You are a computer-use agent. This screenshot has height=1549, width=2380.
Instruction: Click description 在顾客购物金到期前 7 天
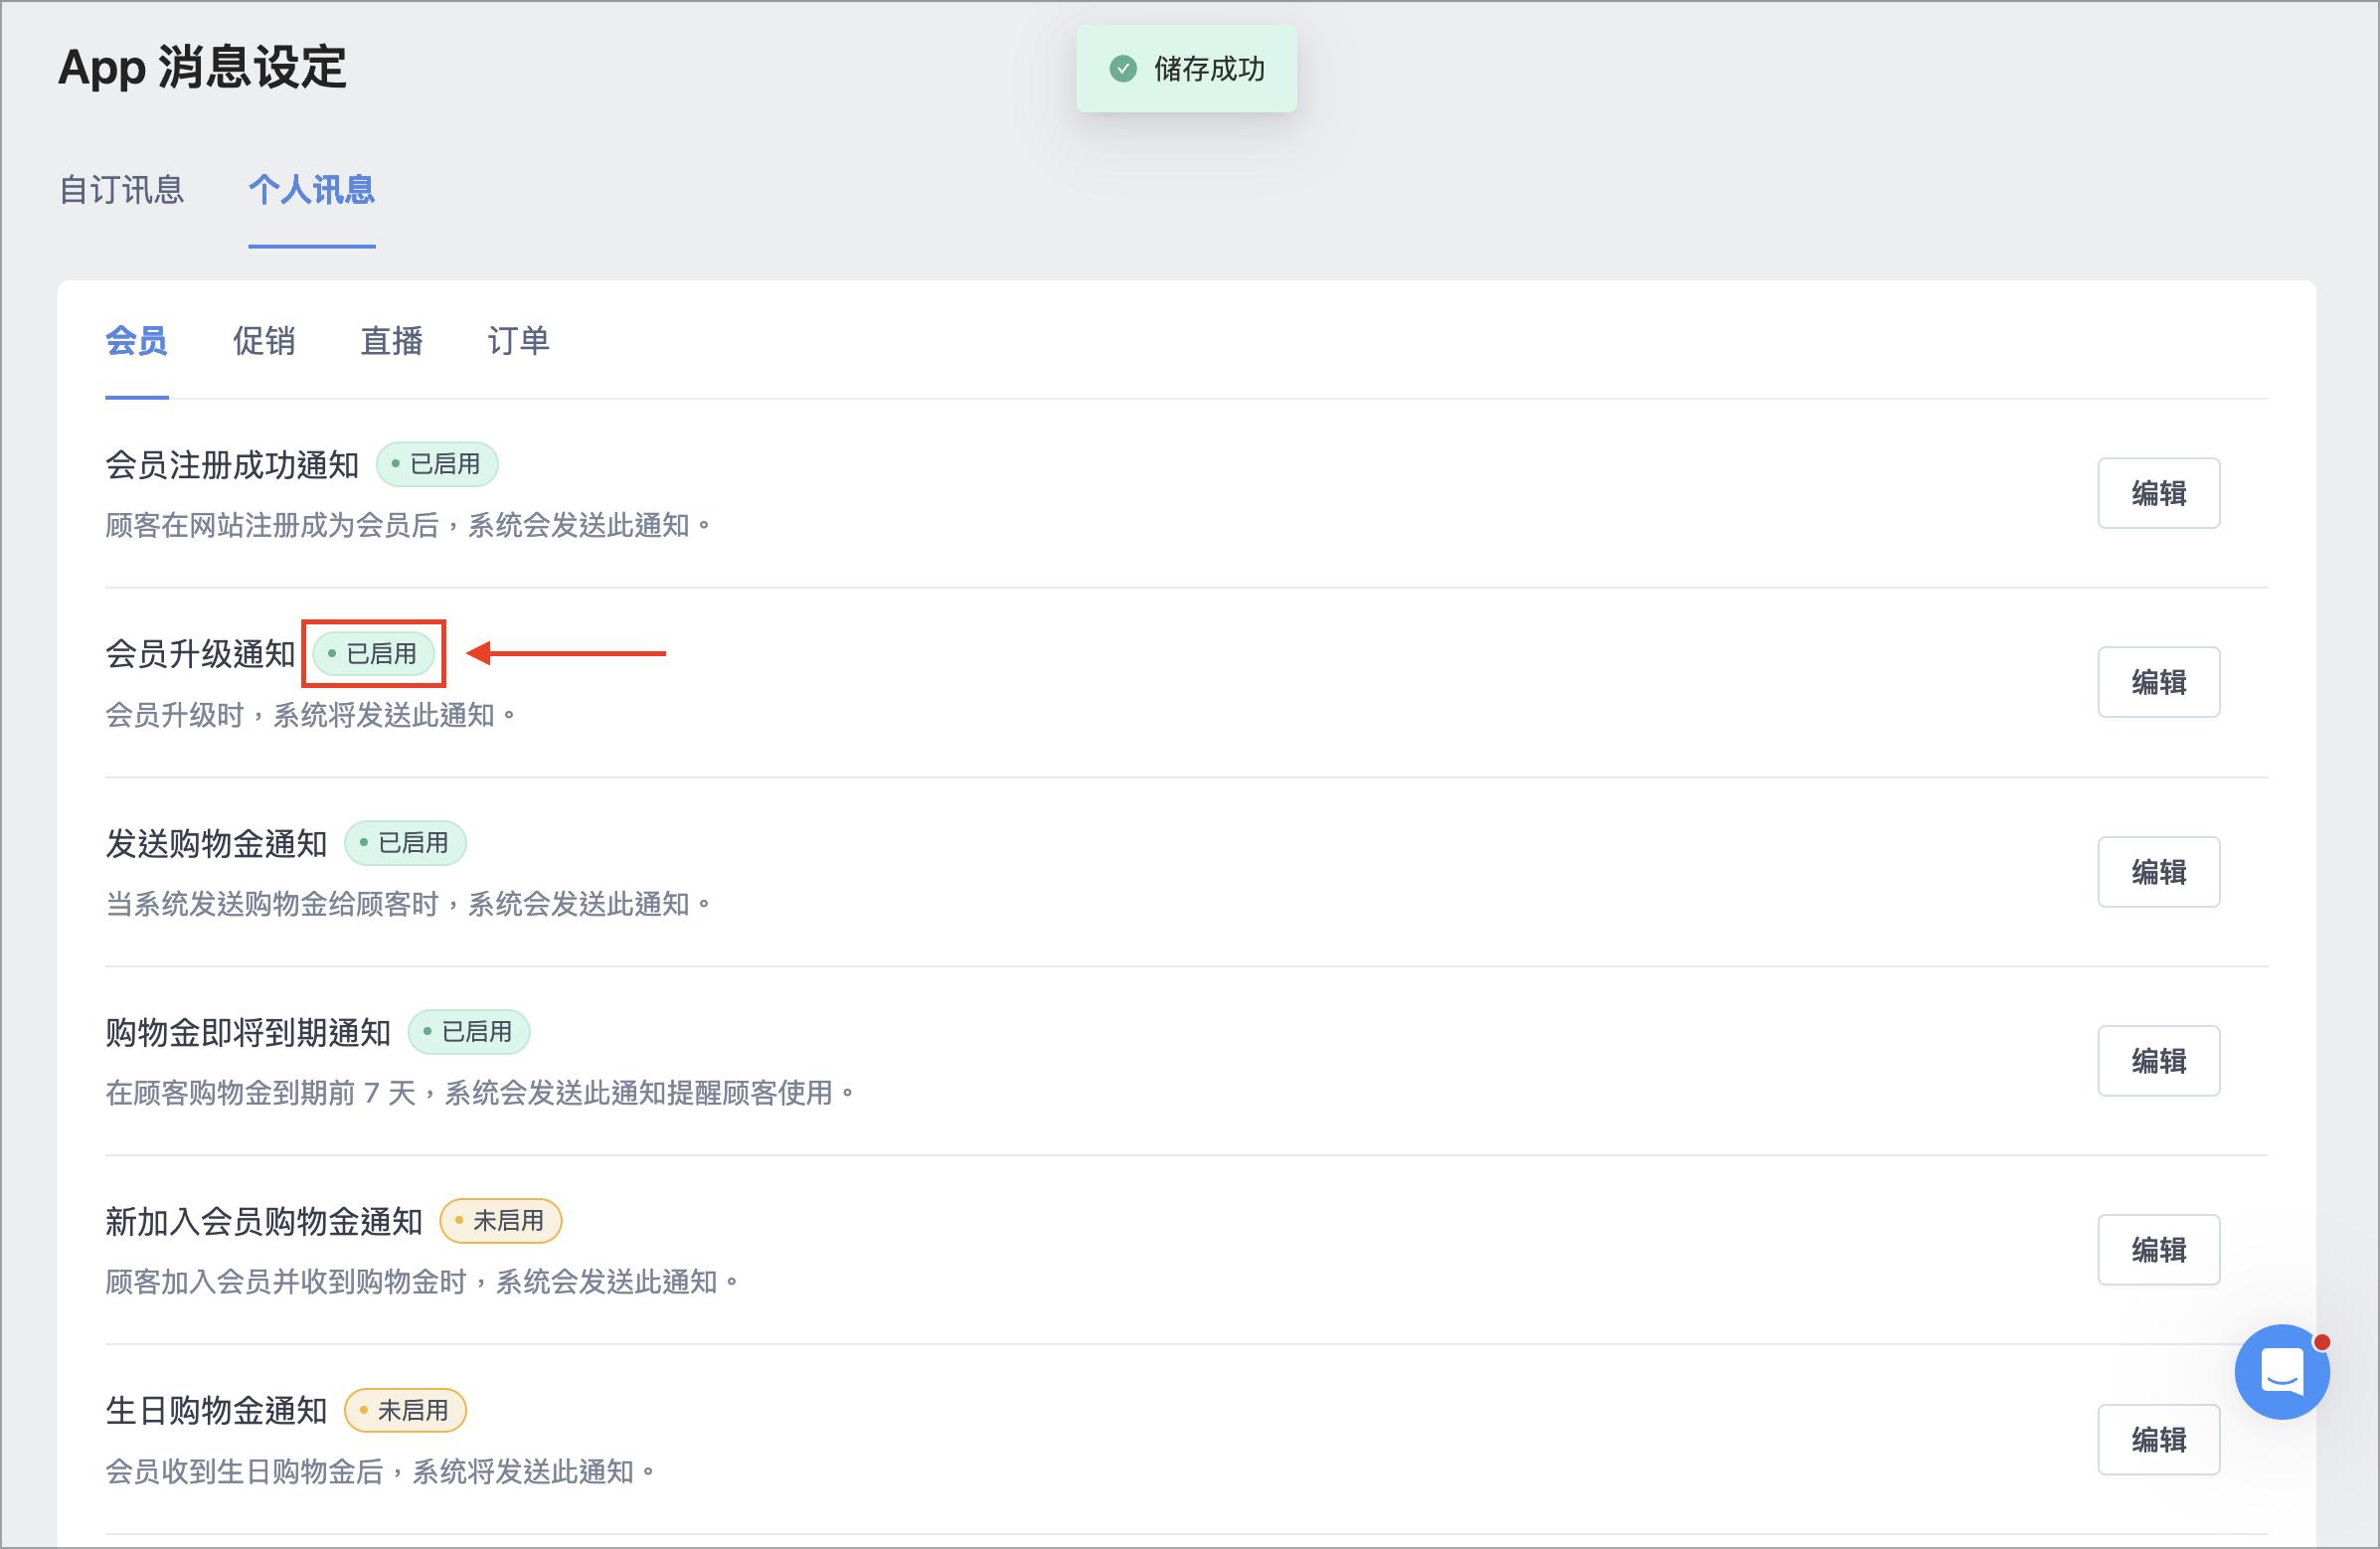coord(261,1093)
